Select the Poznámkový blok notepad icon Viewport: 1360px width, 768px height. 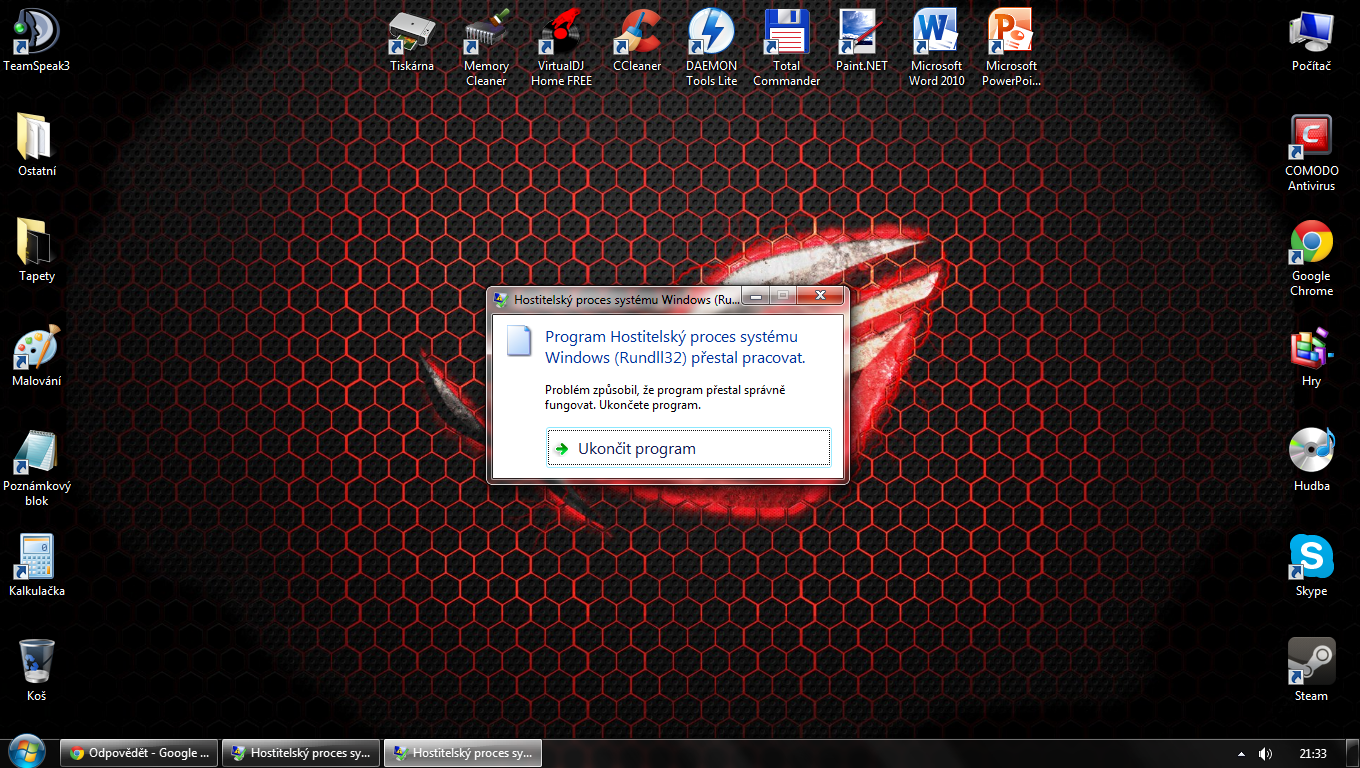(37, 467)
